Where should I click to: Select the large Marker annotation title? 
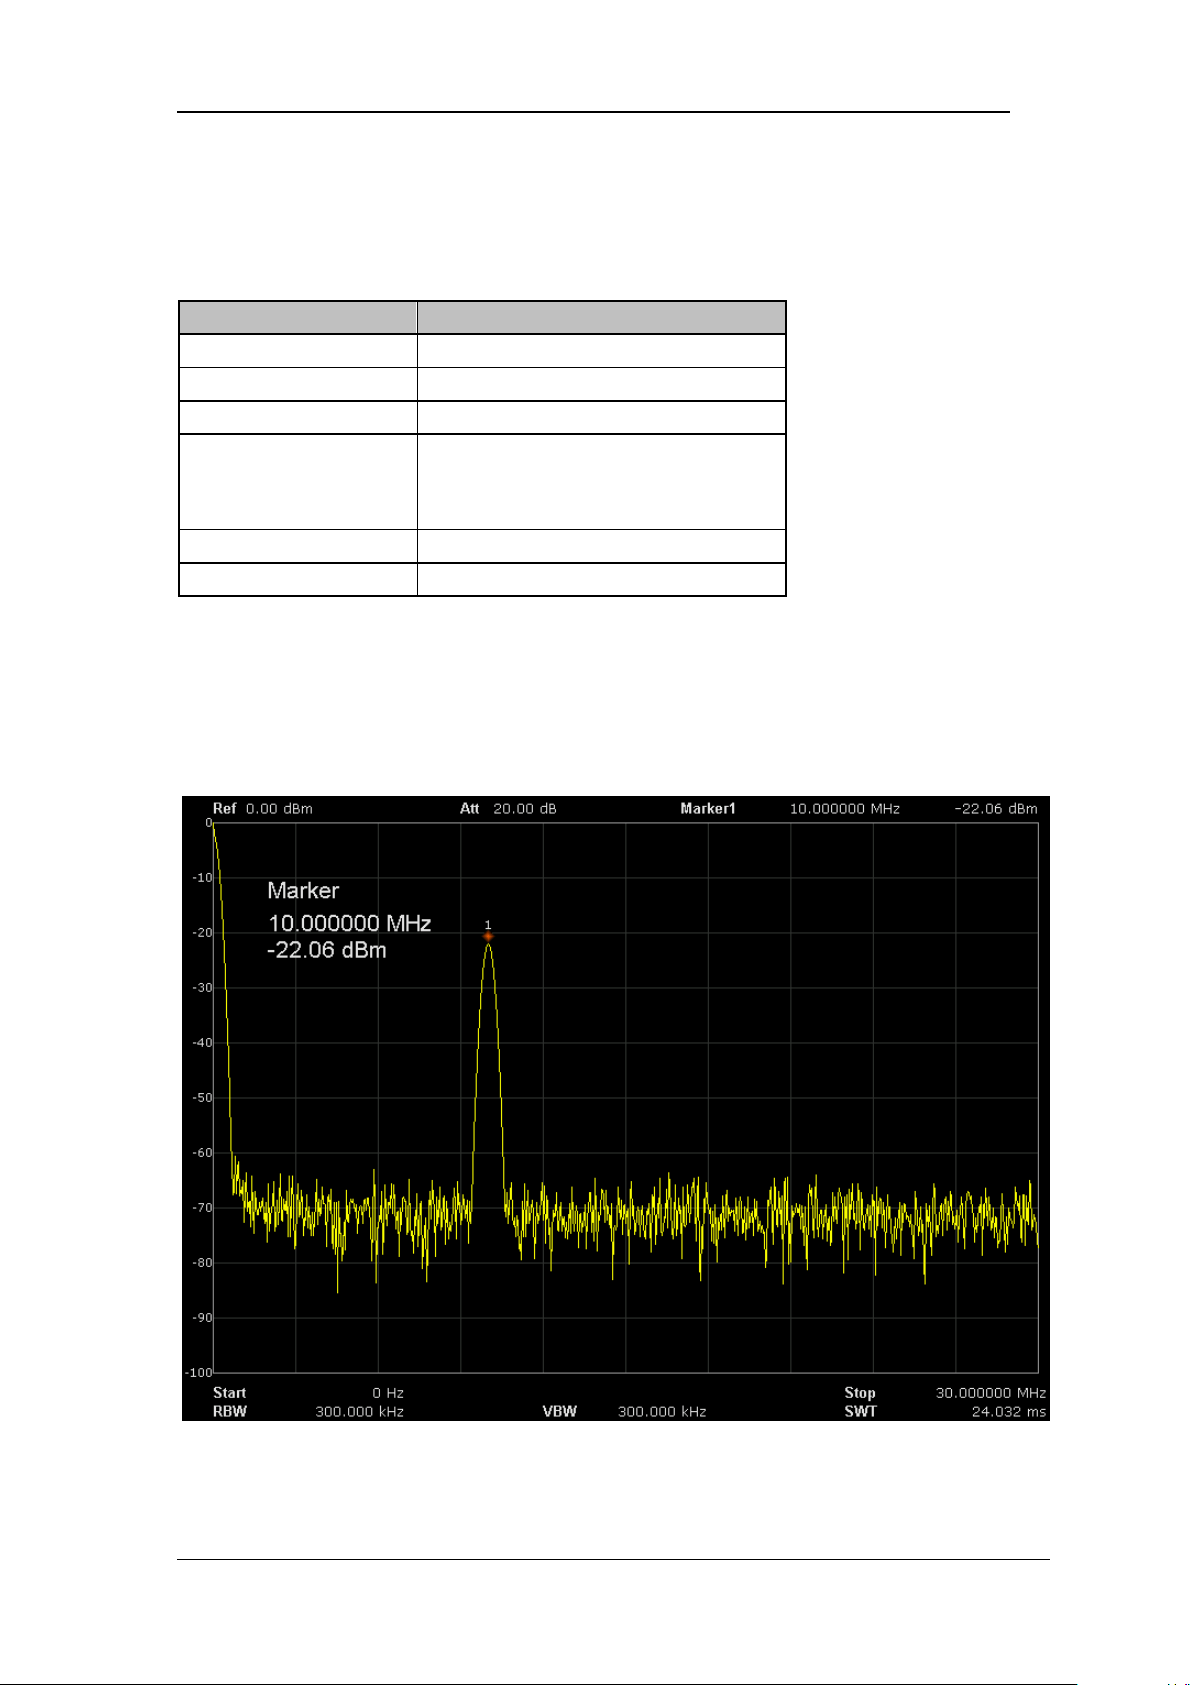pos(303,890)
